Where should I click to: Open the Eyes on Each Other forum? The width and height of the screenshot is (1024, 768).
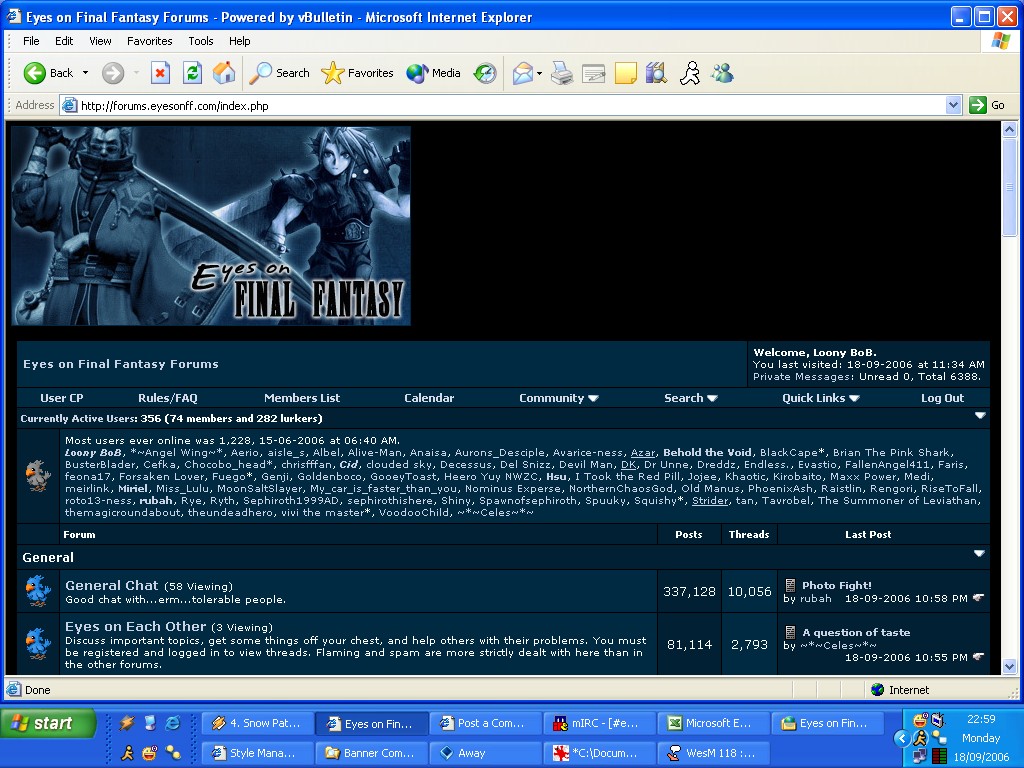(135, 626)
